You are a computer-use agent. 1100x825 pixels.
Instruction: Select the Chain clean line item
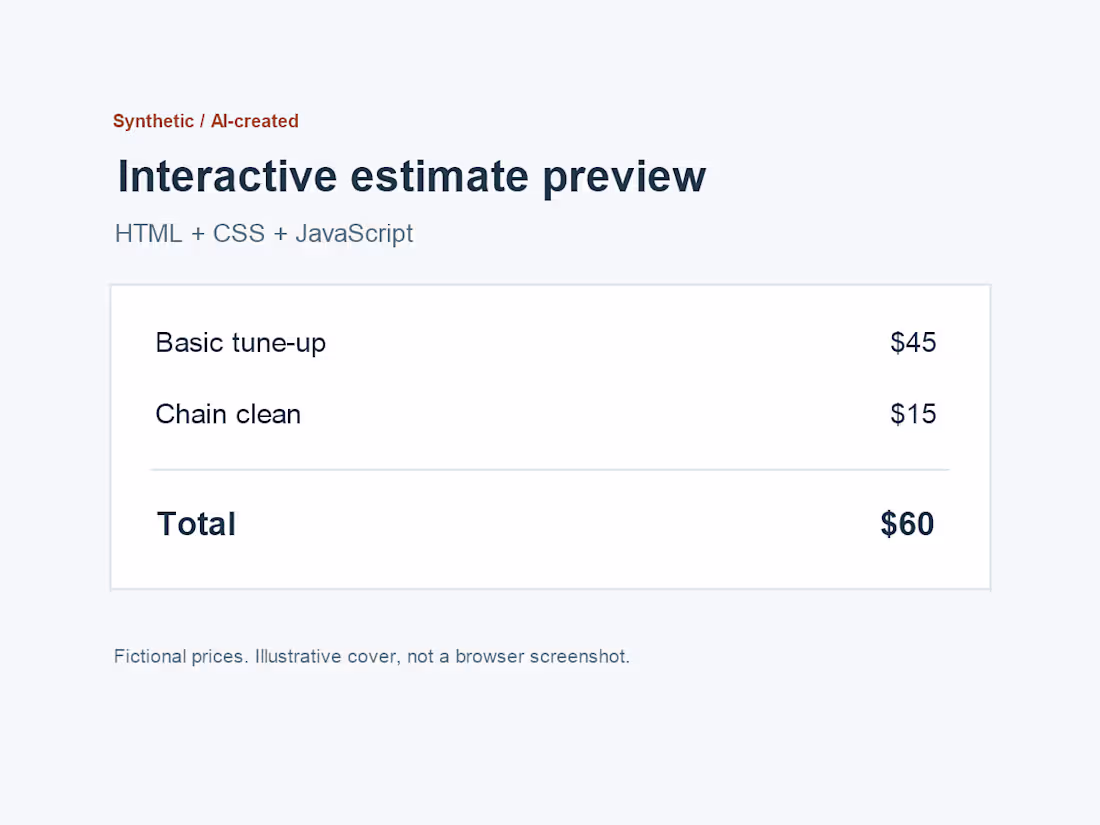click(x=228, y=414)
